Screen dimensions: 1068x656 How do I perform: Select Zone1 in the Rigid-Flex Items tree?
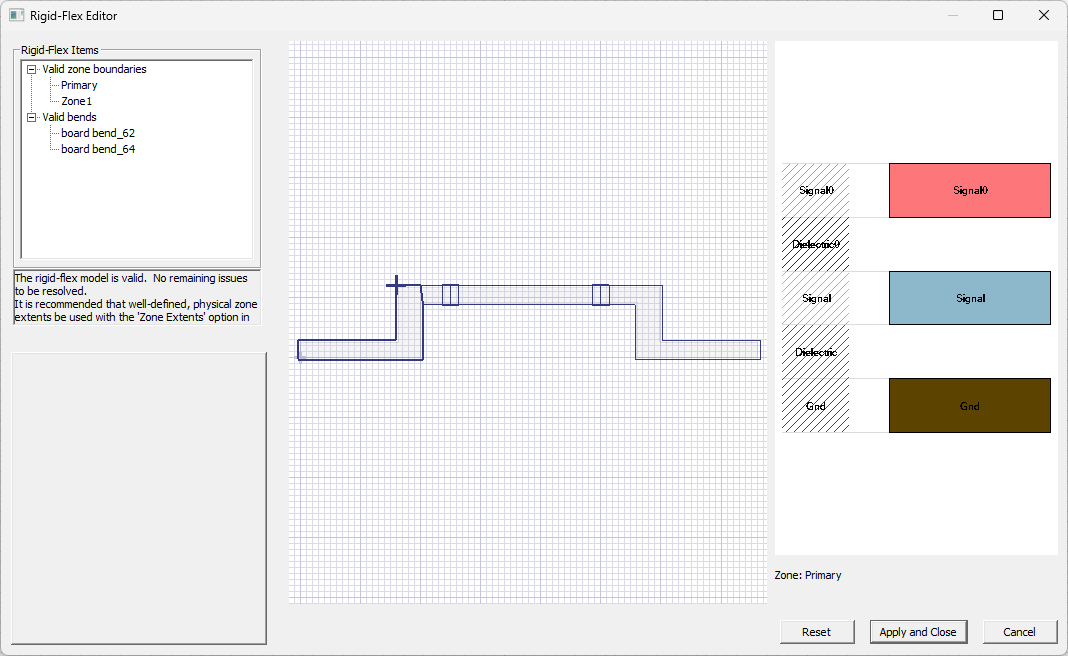click(x=76, y=100)
